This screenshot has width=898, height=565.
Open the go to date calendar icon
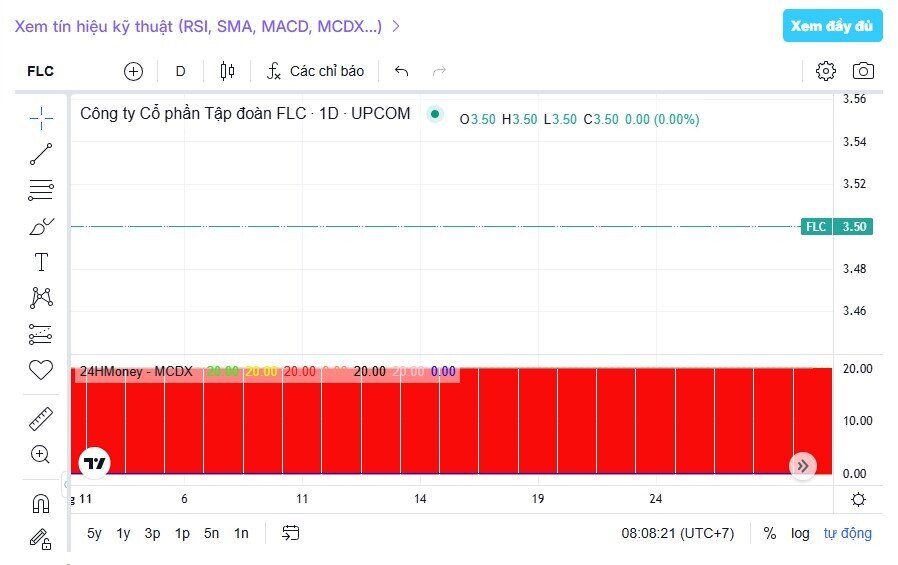[x=290, y=533]
